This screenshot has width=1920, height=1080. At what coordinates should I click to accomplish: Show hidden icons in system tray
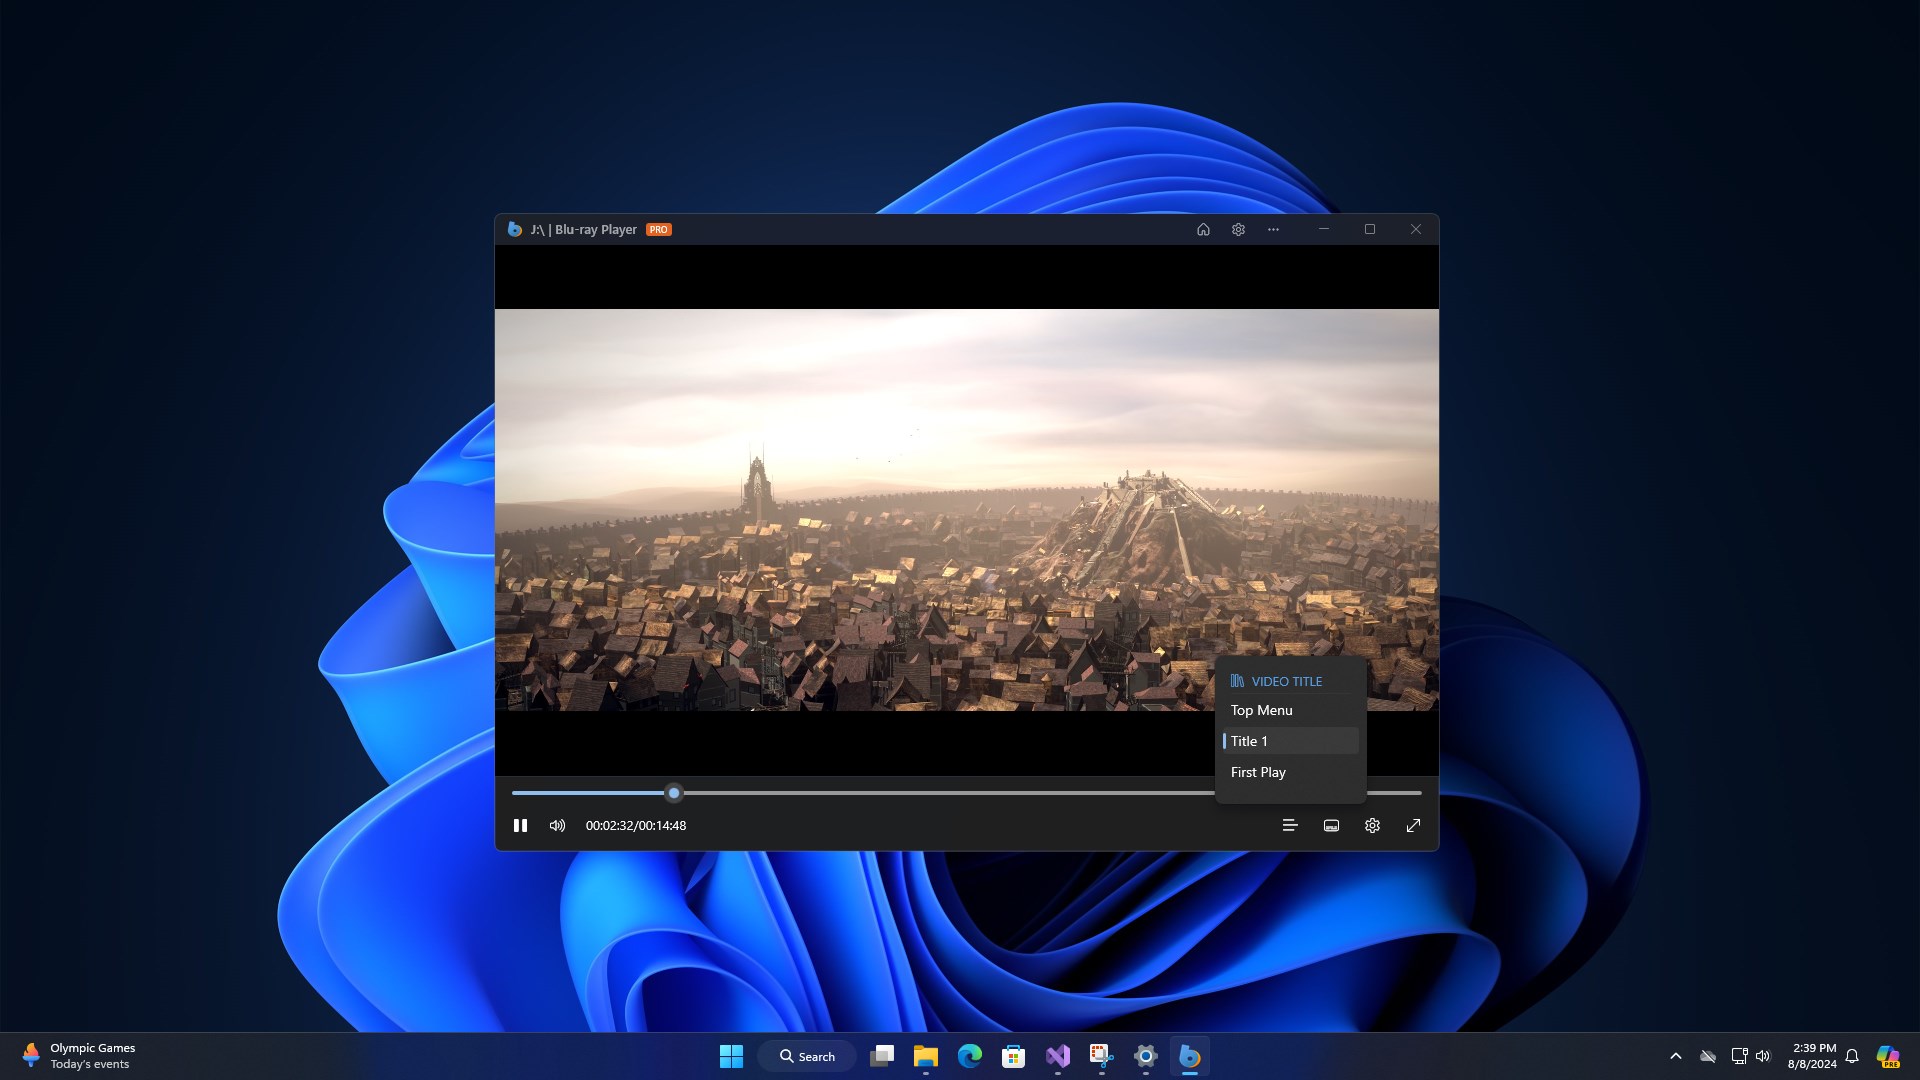[1675, 1056]
